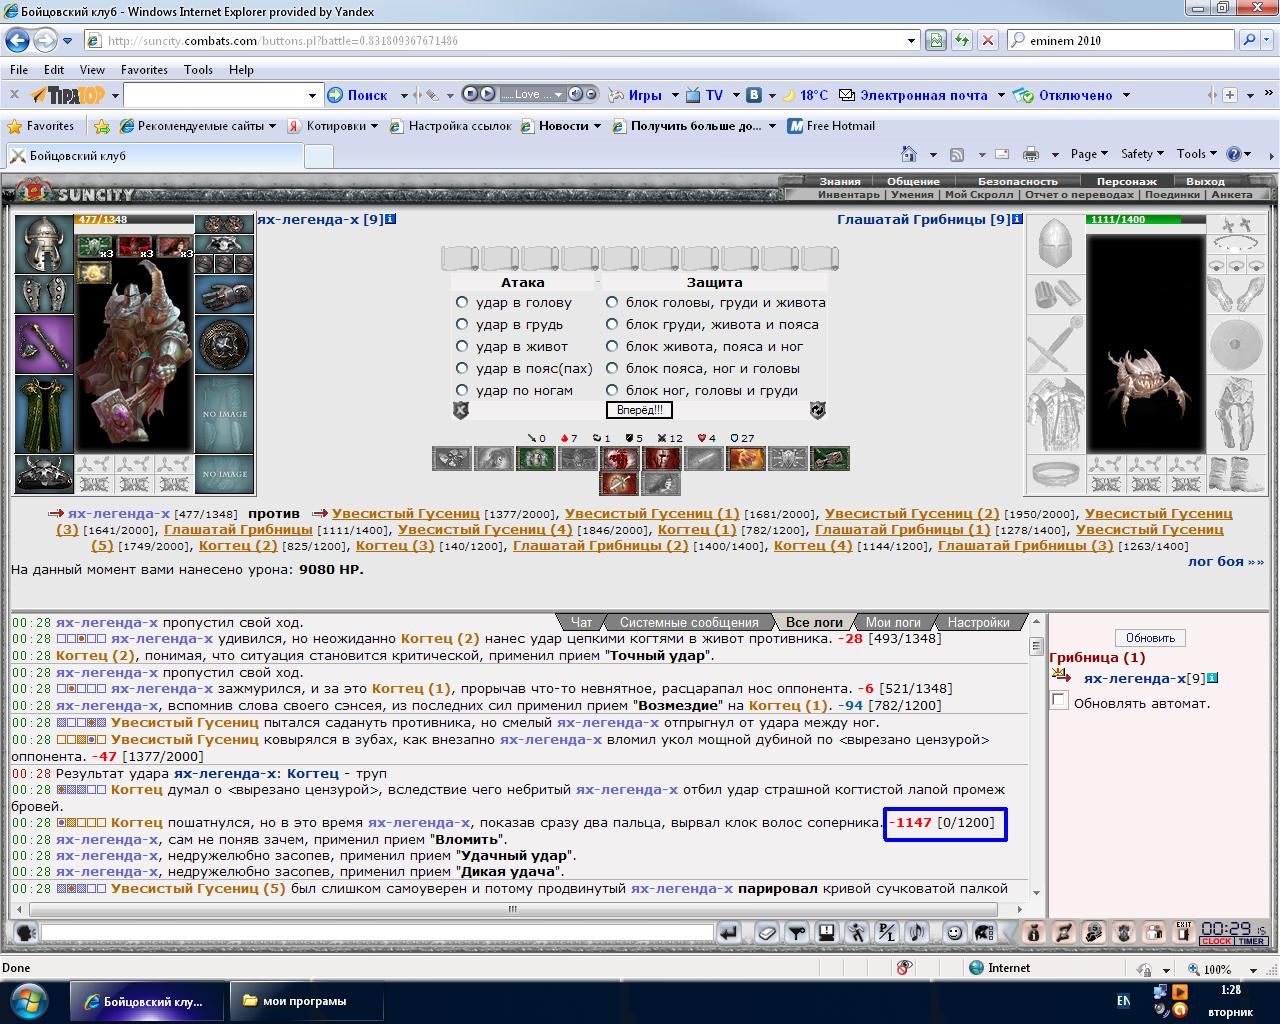The height and width of the screenshot is (1024, 1280).
Task: Activate the orange glowing fist skill
Action: (x=745, y=459)
